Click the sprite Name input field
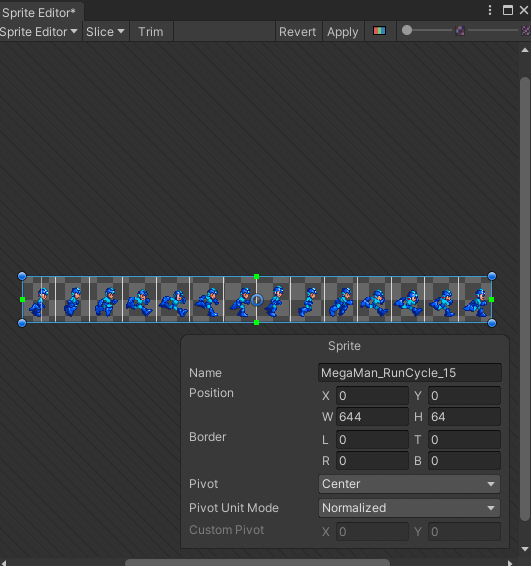The height and width of the screenshot is (566, 531). click(410, 373)
